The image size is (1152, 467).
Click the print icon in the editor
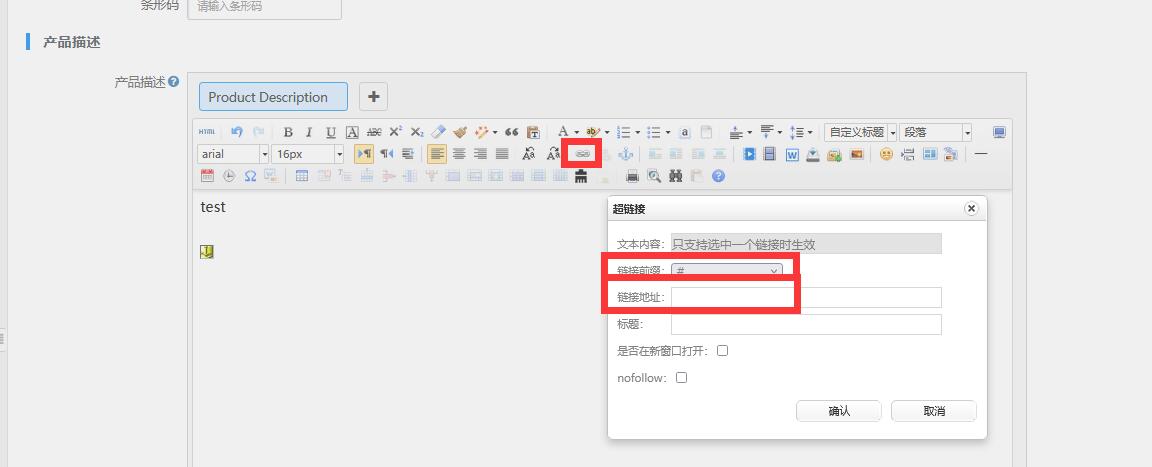coord(632,176)
